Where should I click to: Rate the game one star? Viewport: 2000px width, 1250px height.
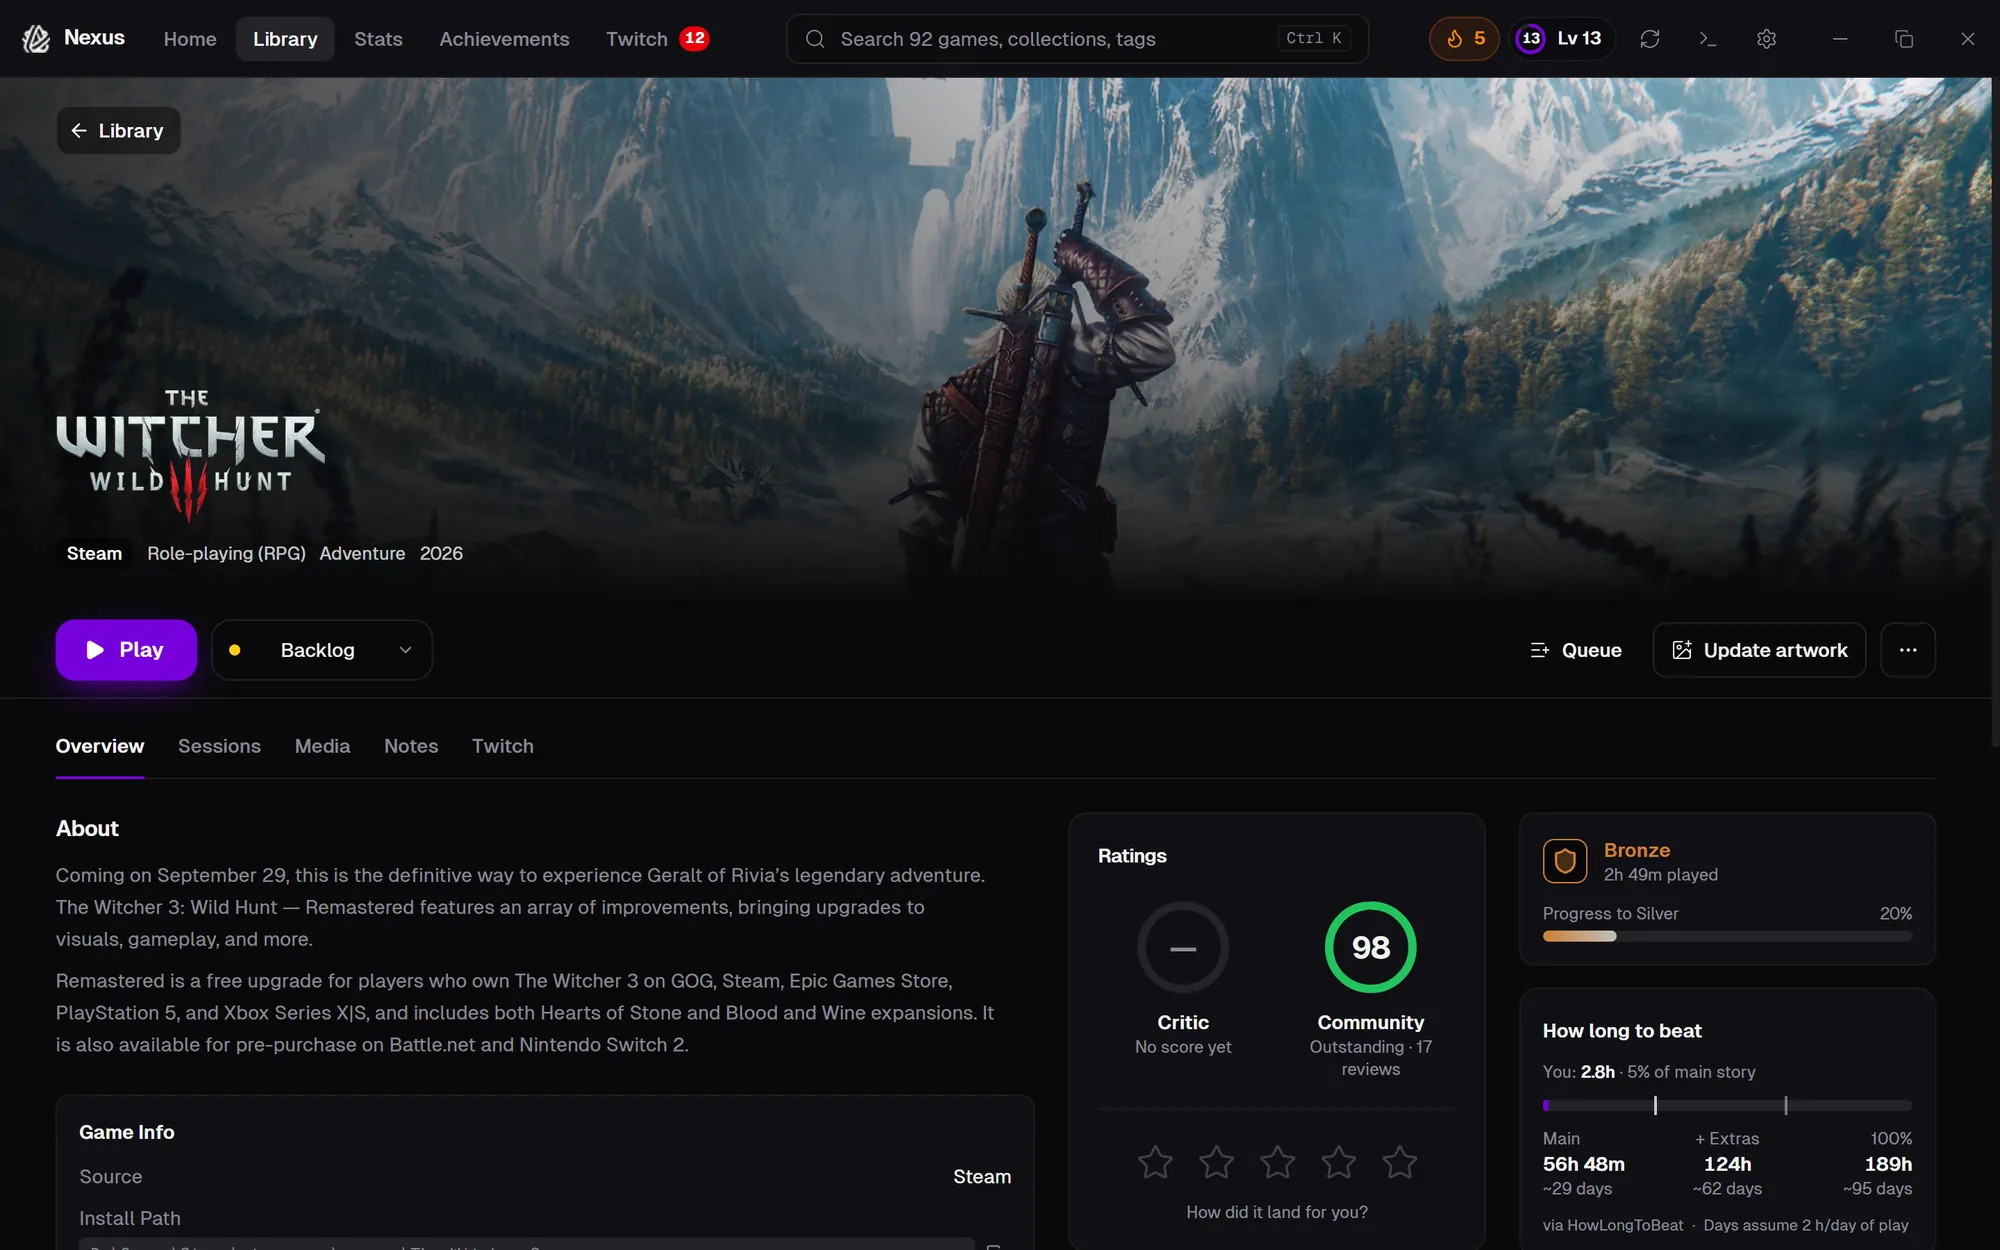pos(1155,1162)
